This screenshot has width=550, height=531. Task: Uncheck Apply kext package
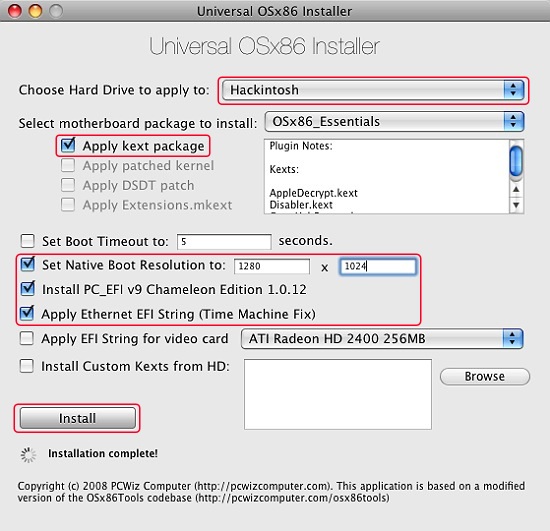[x=68, y=145]
